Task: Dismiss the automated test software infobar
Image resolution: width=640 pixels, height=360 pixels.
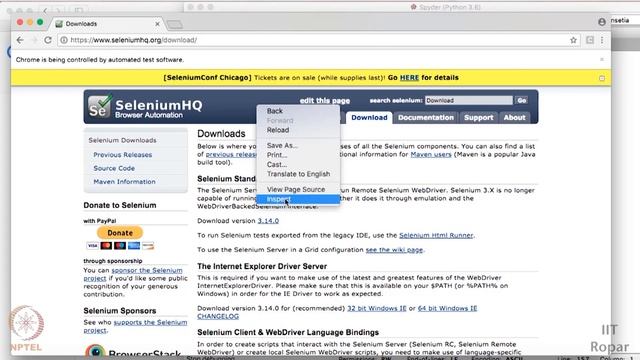Action: click(602, 60)
